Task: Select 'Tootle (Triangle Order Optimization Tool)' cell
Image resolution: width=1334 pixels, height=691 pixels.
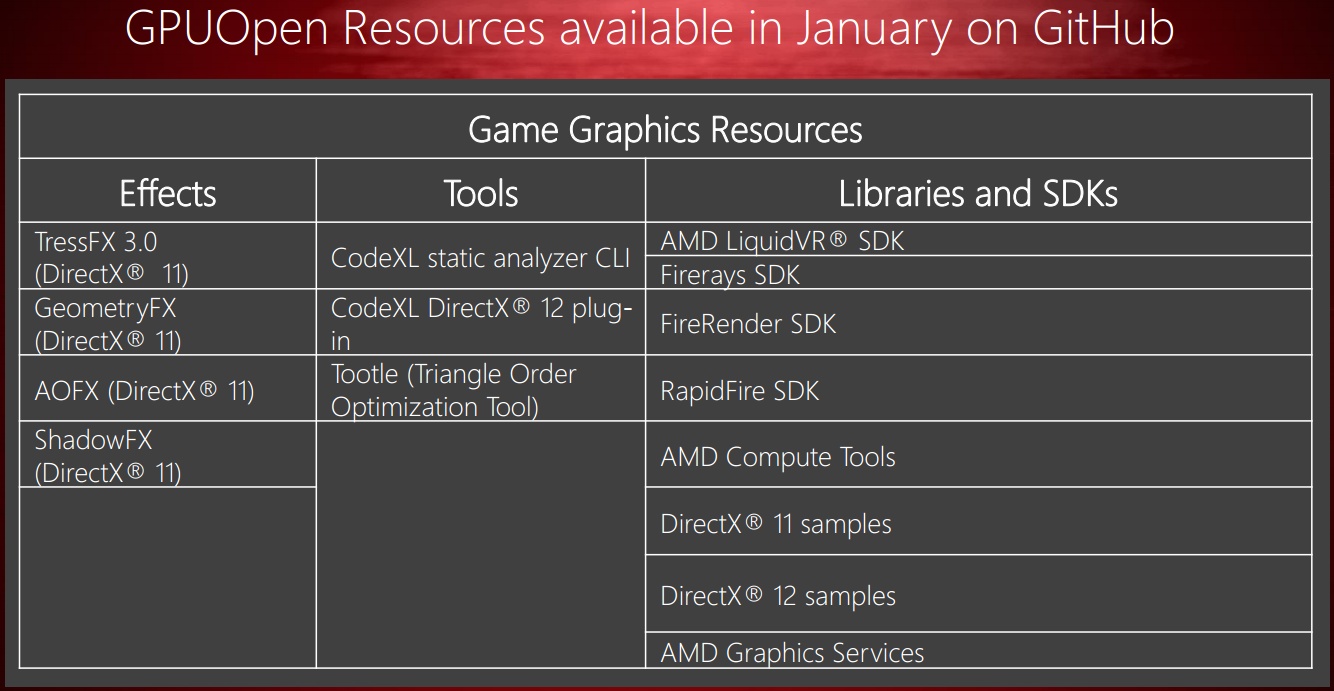Action: pos(481,388)
